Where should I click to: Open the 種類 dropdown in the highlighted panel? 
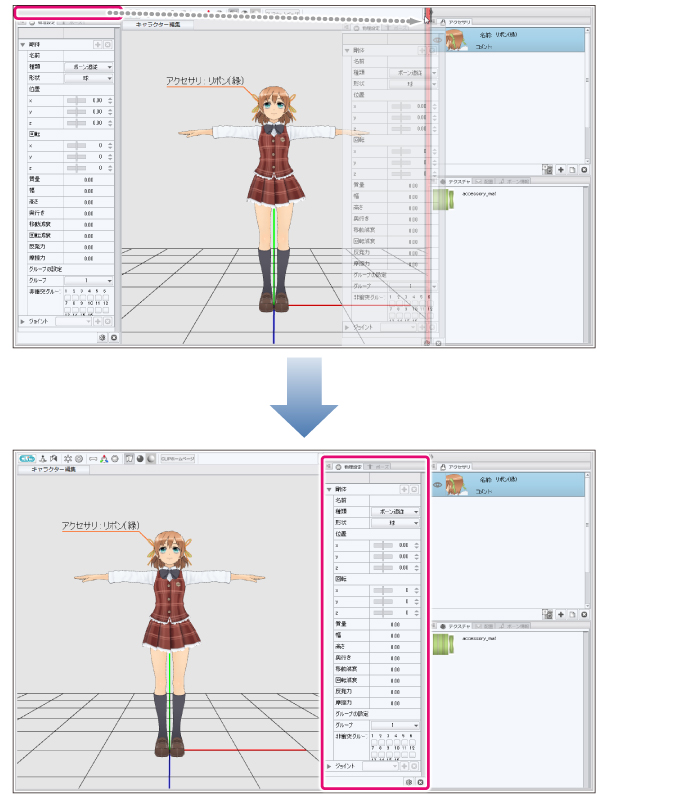[x=395, y=511]
